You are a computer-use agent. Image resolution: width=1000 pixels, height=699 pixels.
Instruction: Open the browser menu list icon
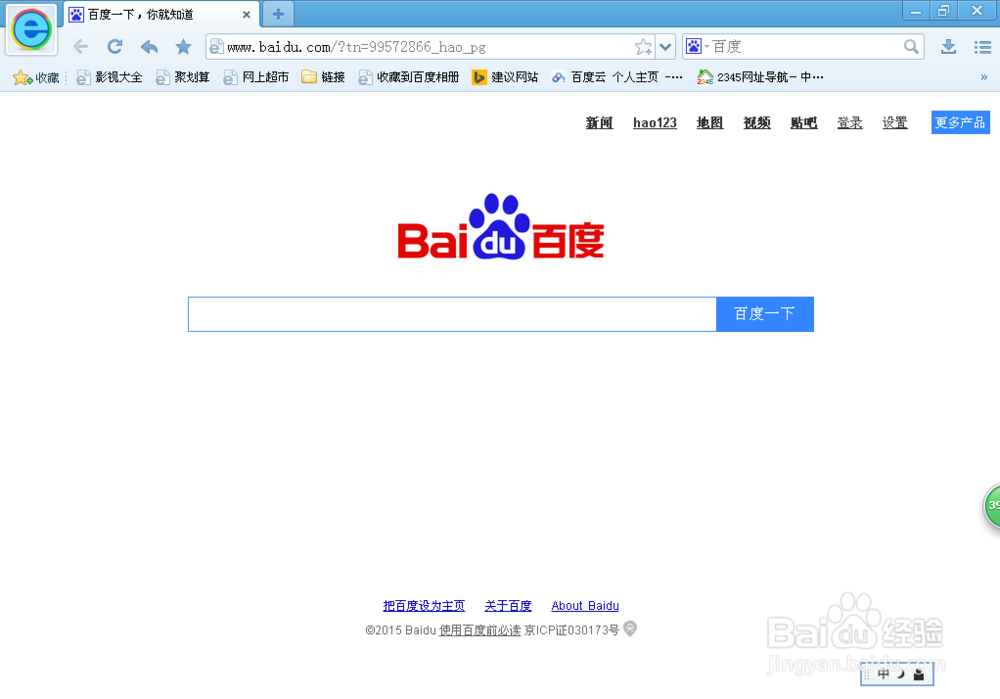[983, 46]
